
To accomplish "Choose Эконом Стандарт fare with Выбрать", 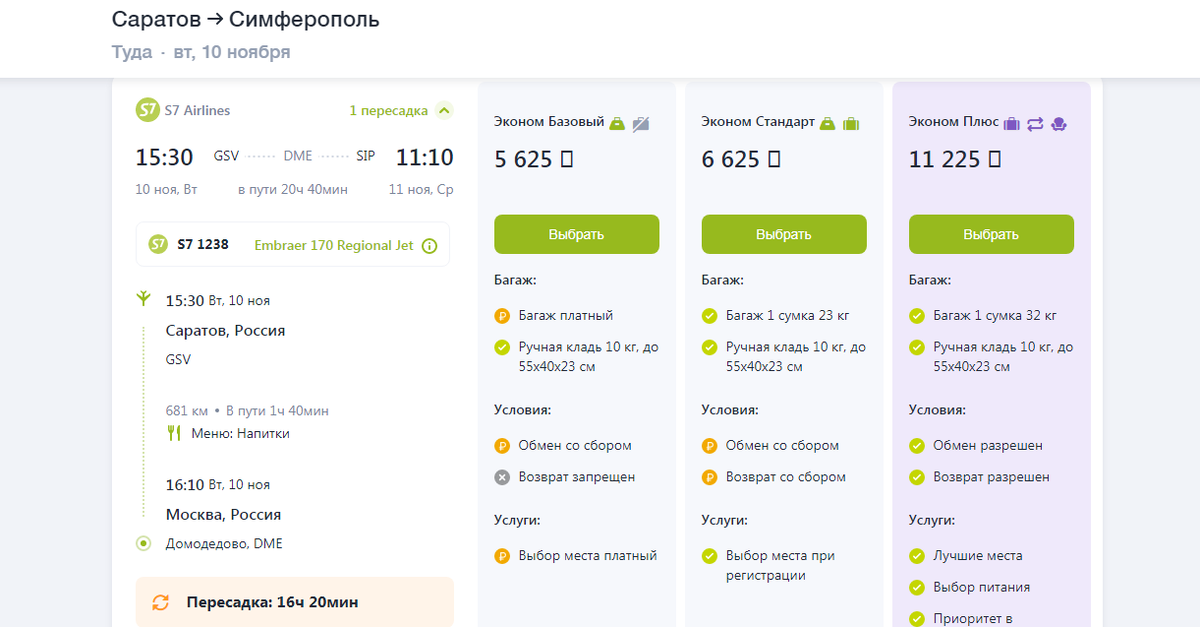I will [784, 234].
